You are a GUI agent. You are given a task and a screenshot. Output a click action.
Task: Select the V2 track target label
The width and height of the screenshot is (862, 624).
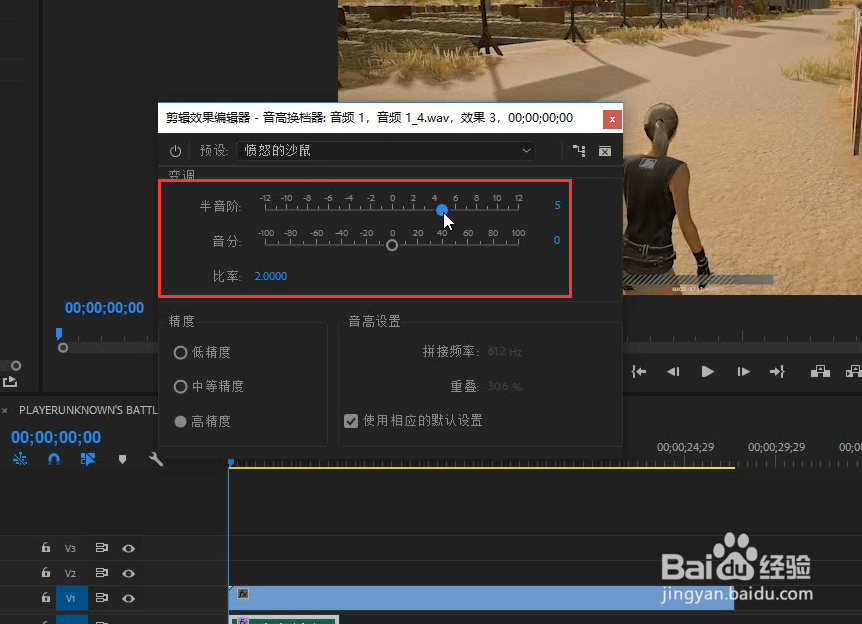[70, 573]
